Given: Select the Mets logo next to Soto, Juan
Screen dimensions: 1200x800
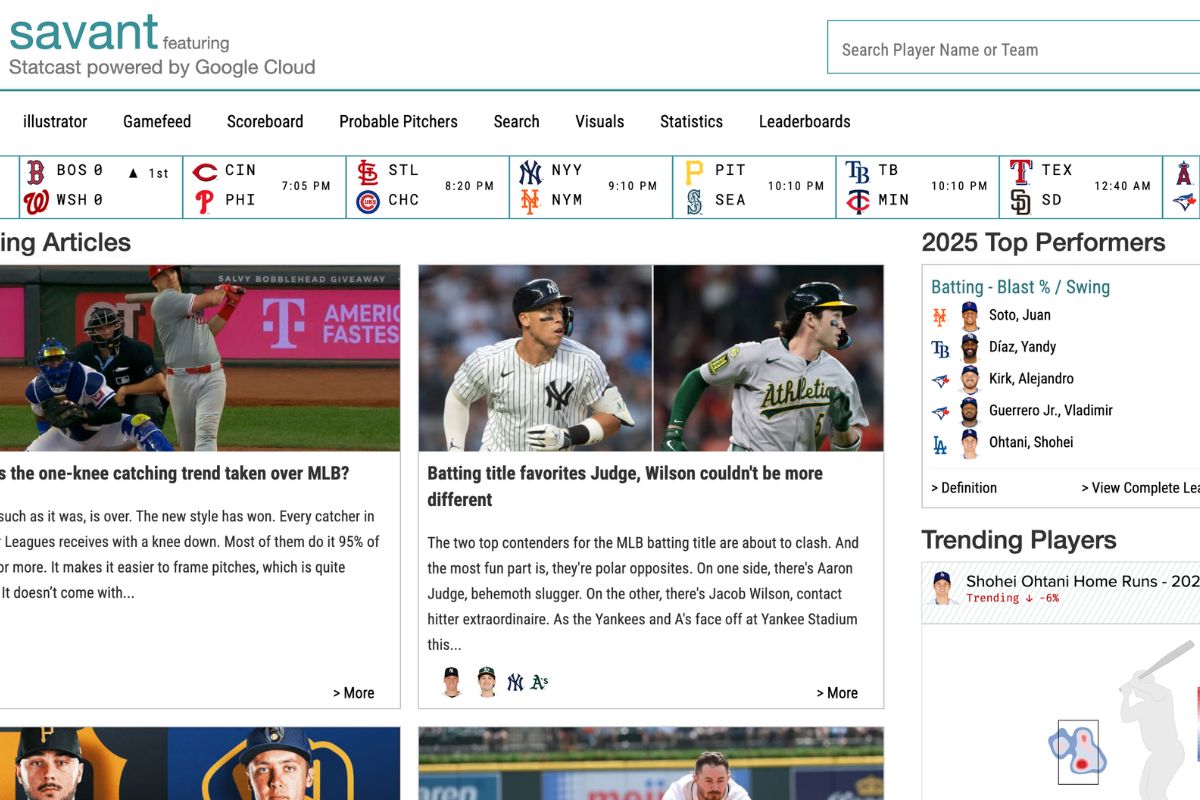Looking at the screenshot, I should [940, 315].
